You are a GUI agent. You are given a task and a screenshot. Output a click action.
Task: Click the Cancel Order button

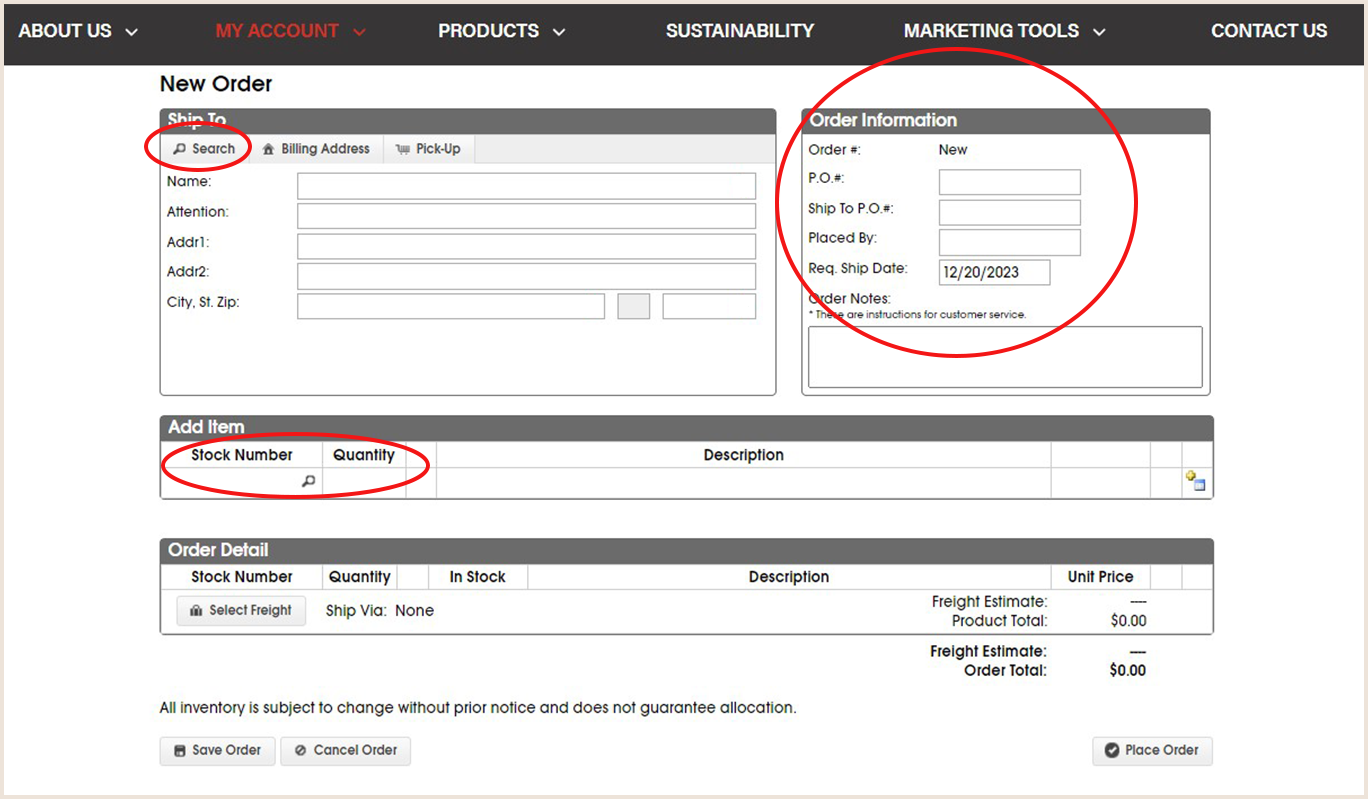346,750
